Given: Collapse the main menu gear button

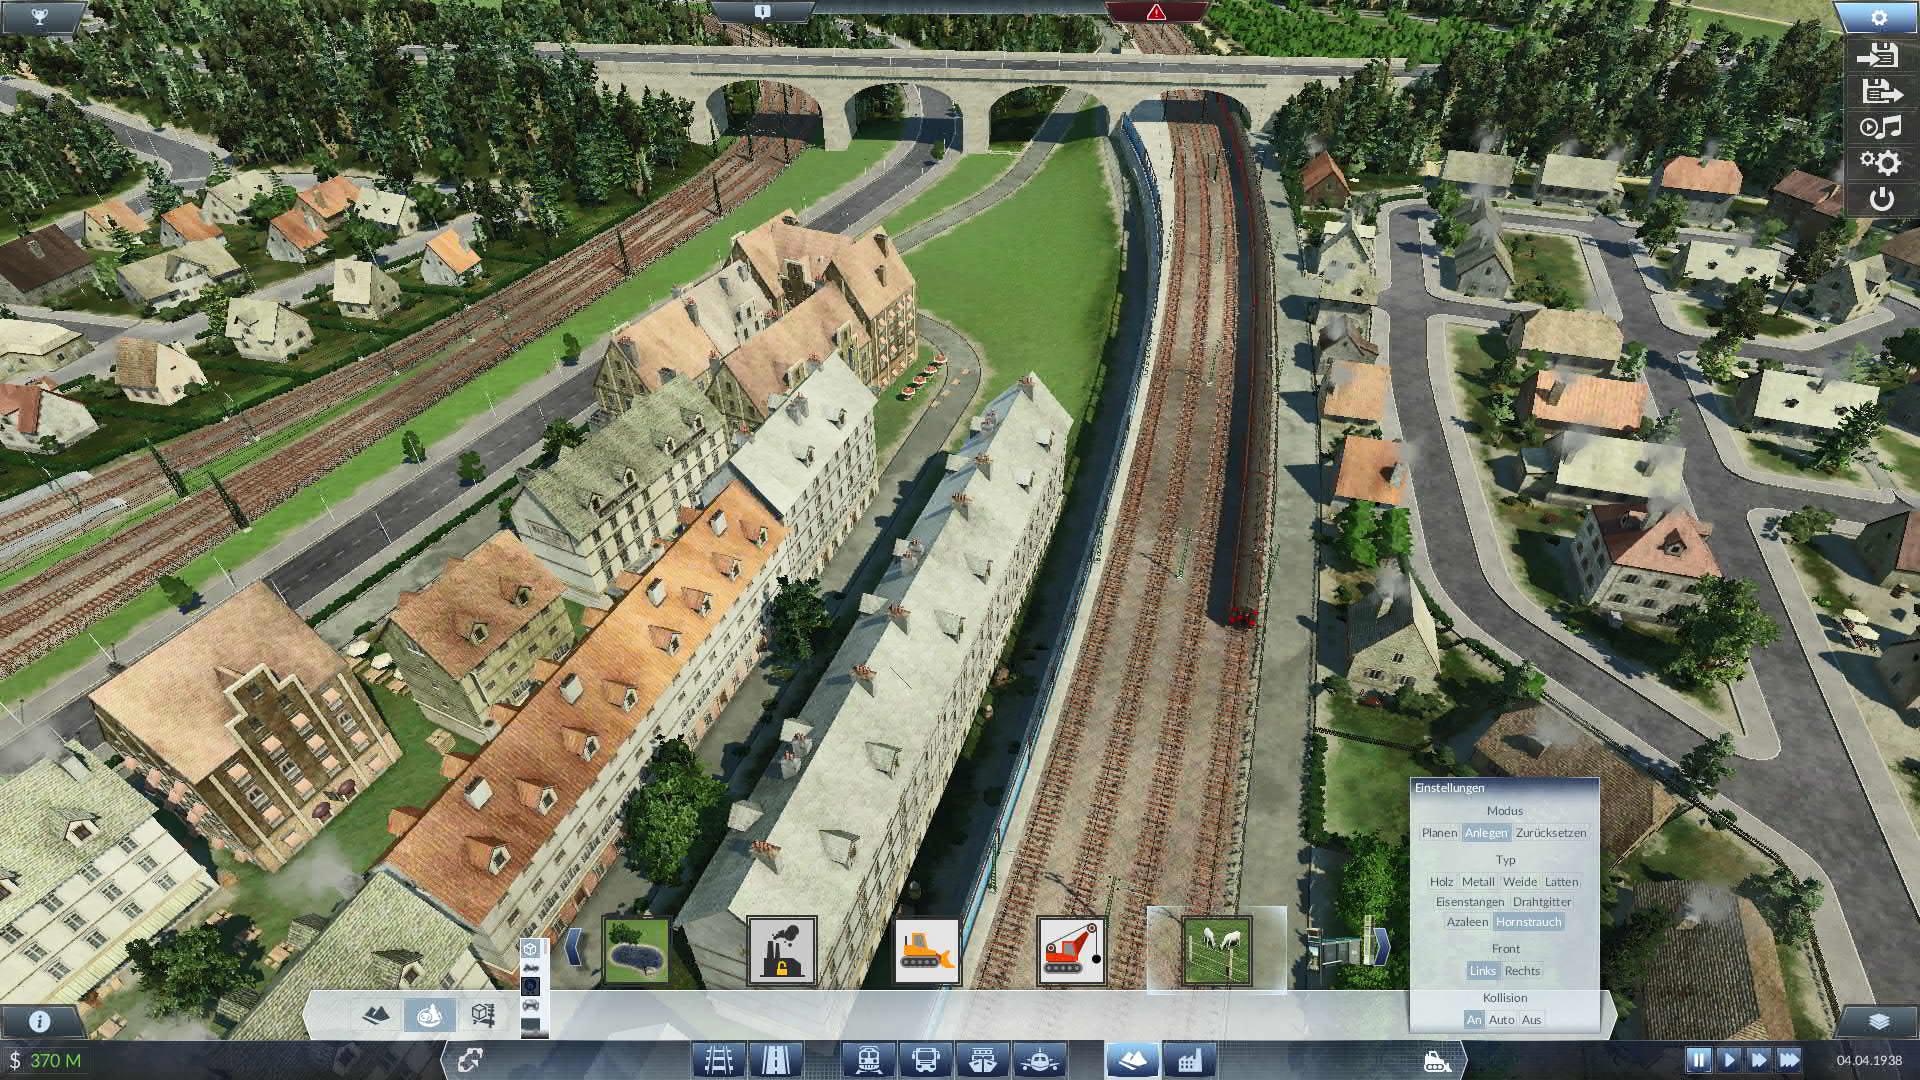Looking at the screenshot, I should pos(1879,18).
